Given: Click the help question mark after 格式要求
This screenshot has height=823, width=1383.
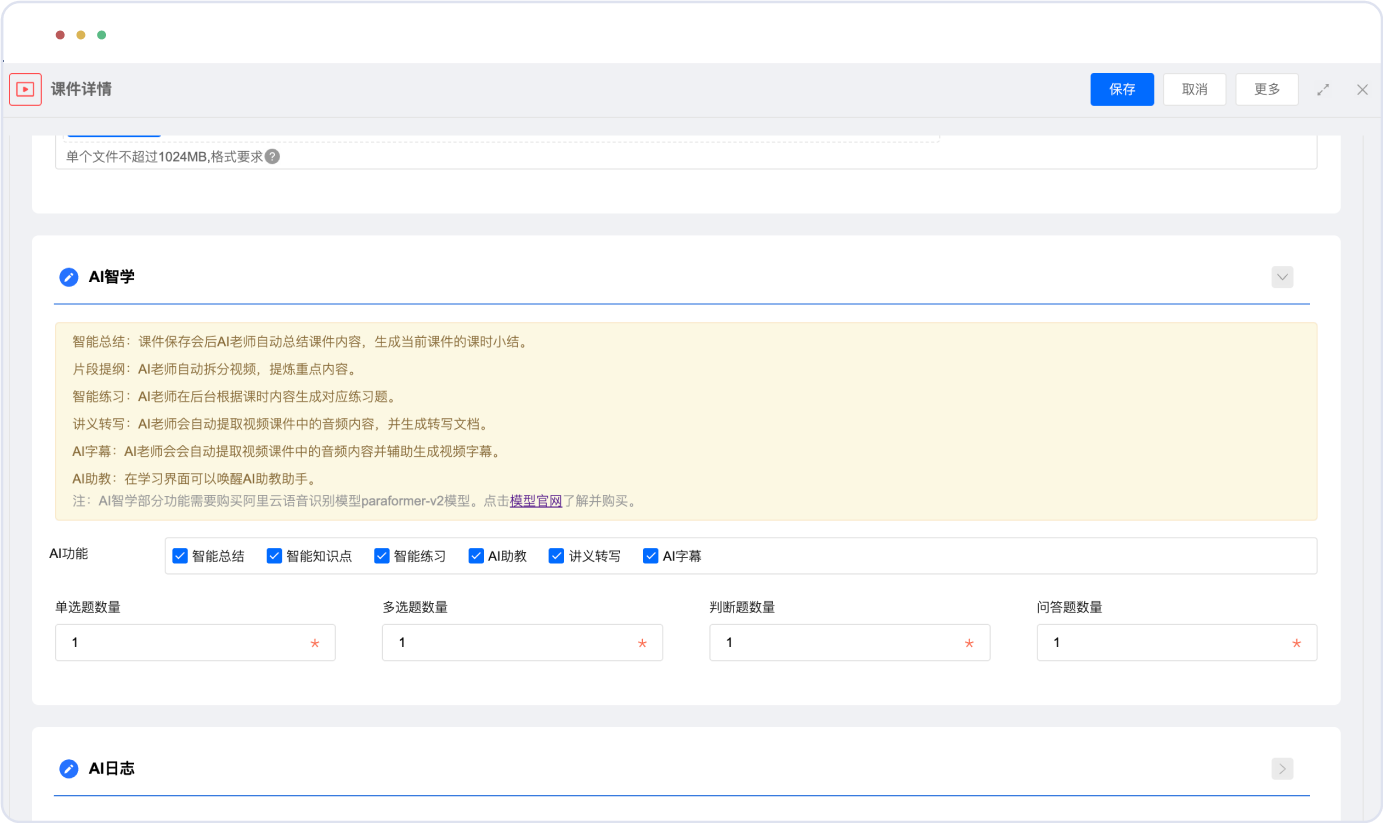Looking at the screenshot, I should point(272,157).
